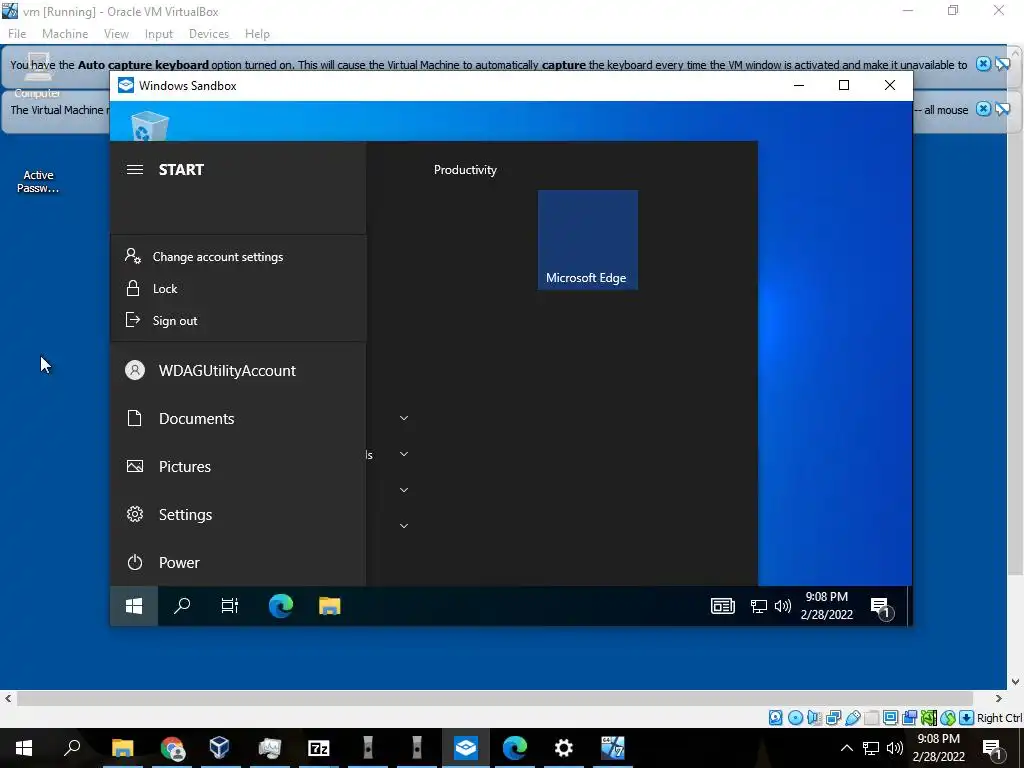
Task: Open the Microsoft Edge tile
Action: pyautogui.click(x=588, y=240)
